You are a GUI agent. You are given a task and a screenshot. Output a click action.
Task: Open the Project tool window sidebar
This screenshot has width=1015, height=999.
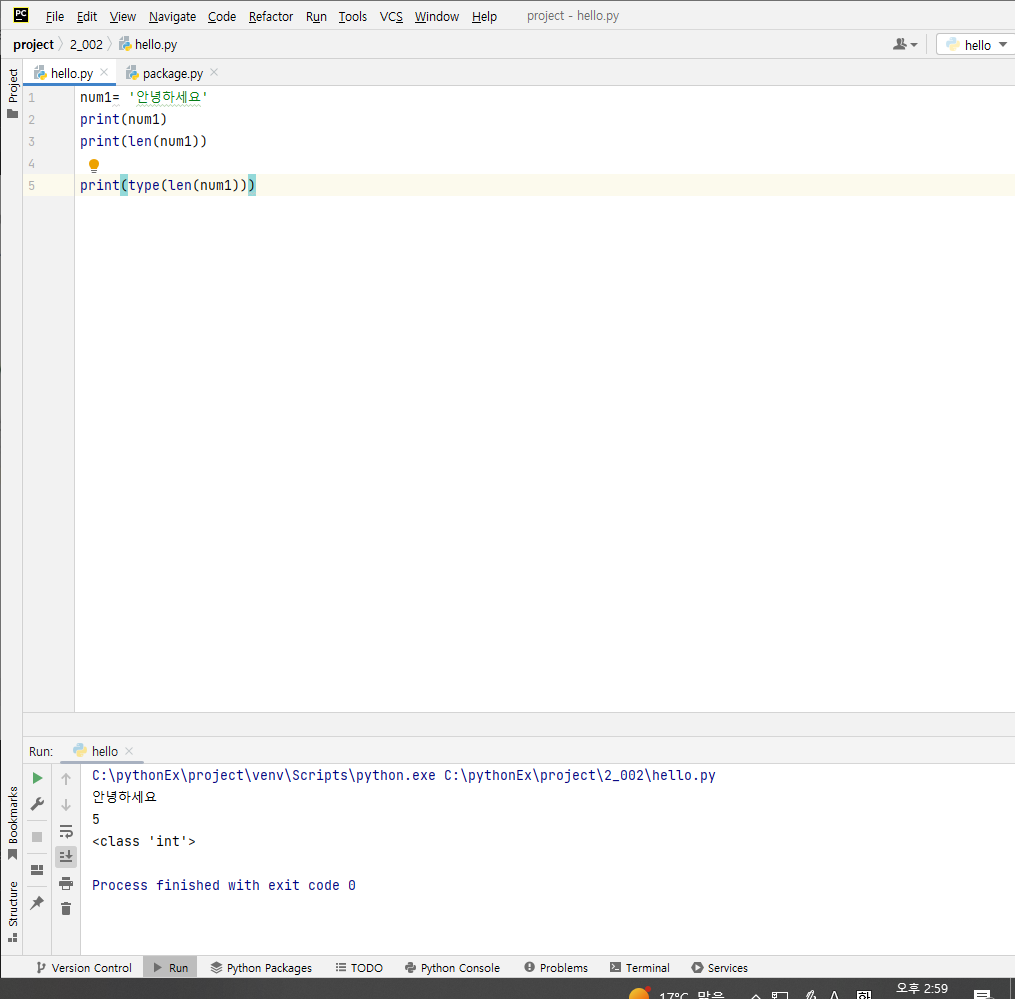pos(12,93)
